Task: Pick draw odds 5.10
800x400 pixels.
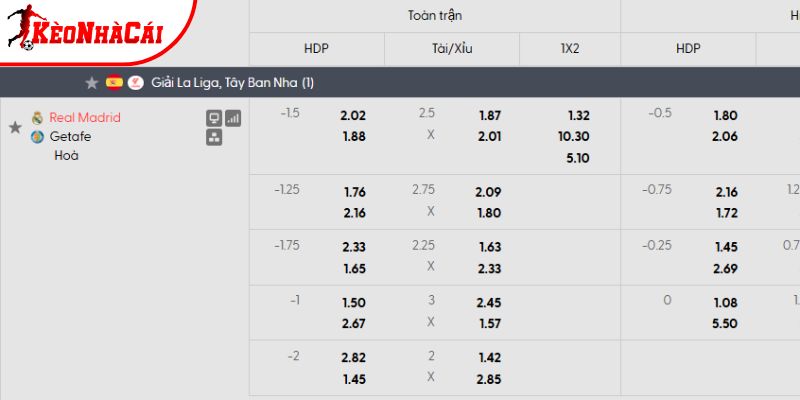Action: [578, 157]
